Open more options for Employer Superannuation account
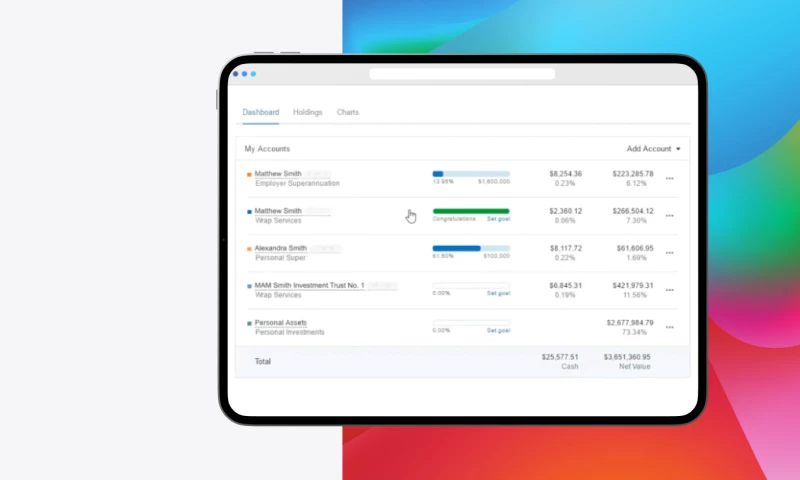Image resolution: width=800 pixels, height=480 pixels. point(669,179)
